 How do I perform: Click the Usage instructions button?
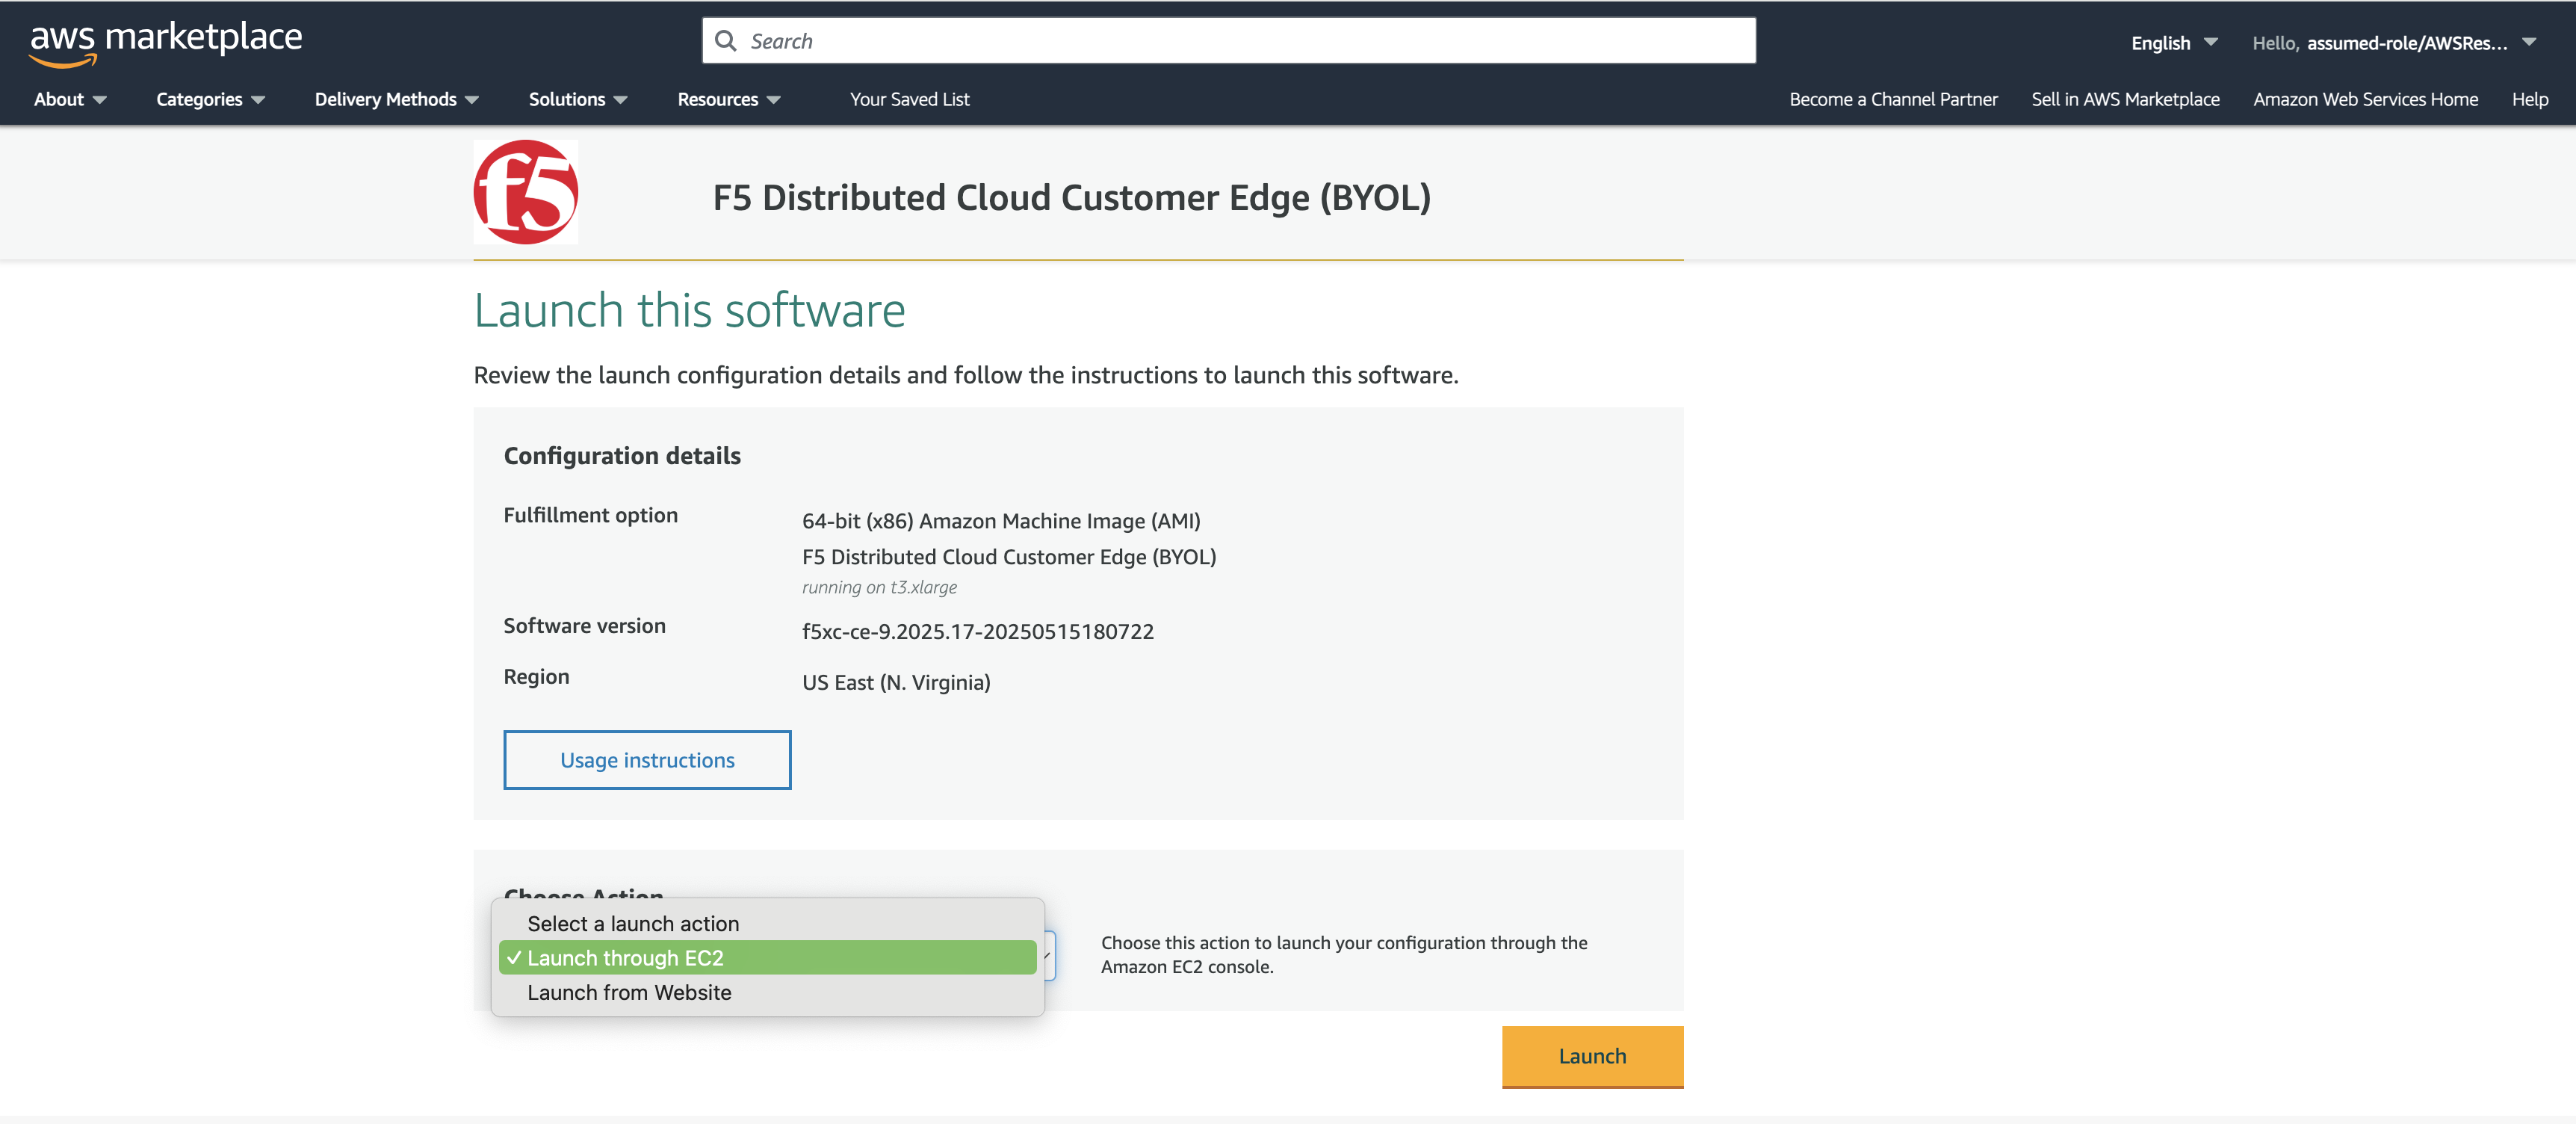click(647, 760)
